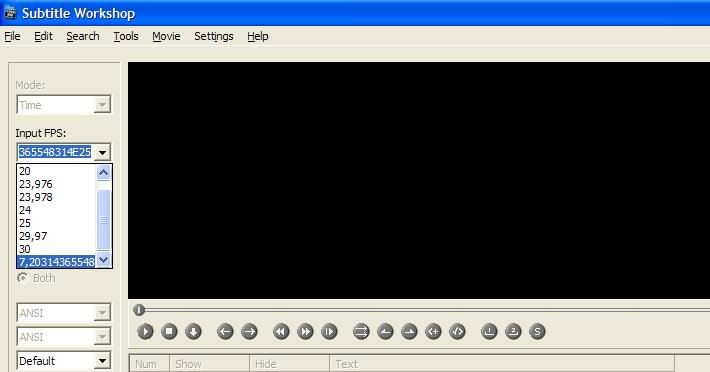
Task: Select 23,976 in the FPS list
Action: click(57, 184)
